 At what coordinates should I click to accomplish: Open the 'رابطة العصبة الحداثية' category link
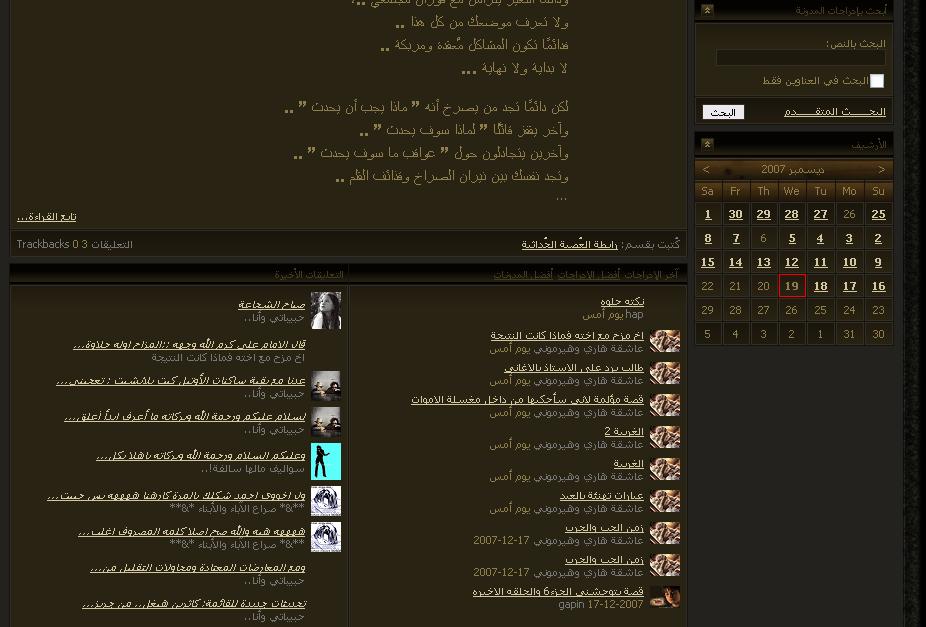[x=569, y=245]
